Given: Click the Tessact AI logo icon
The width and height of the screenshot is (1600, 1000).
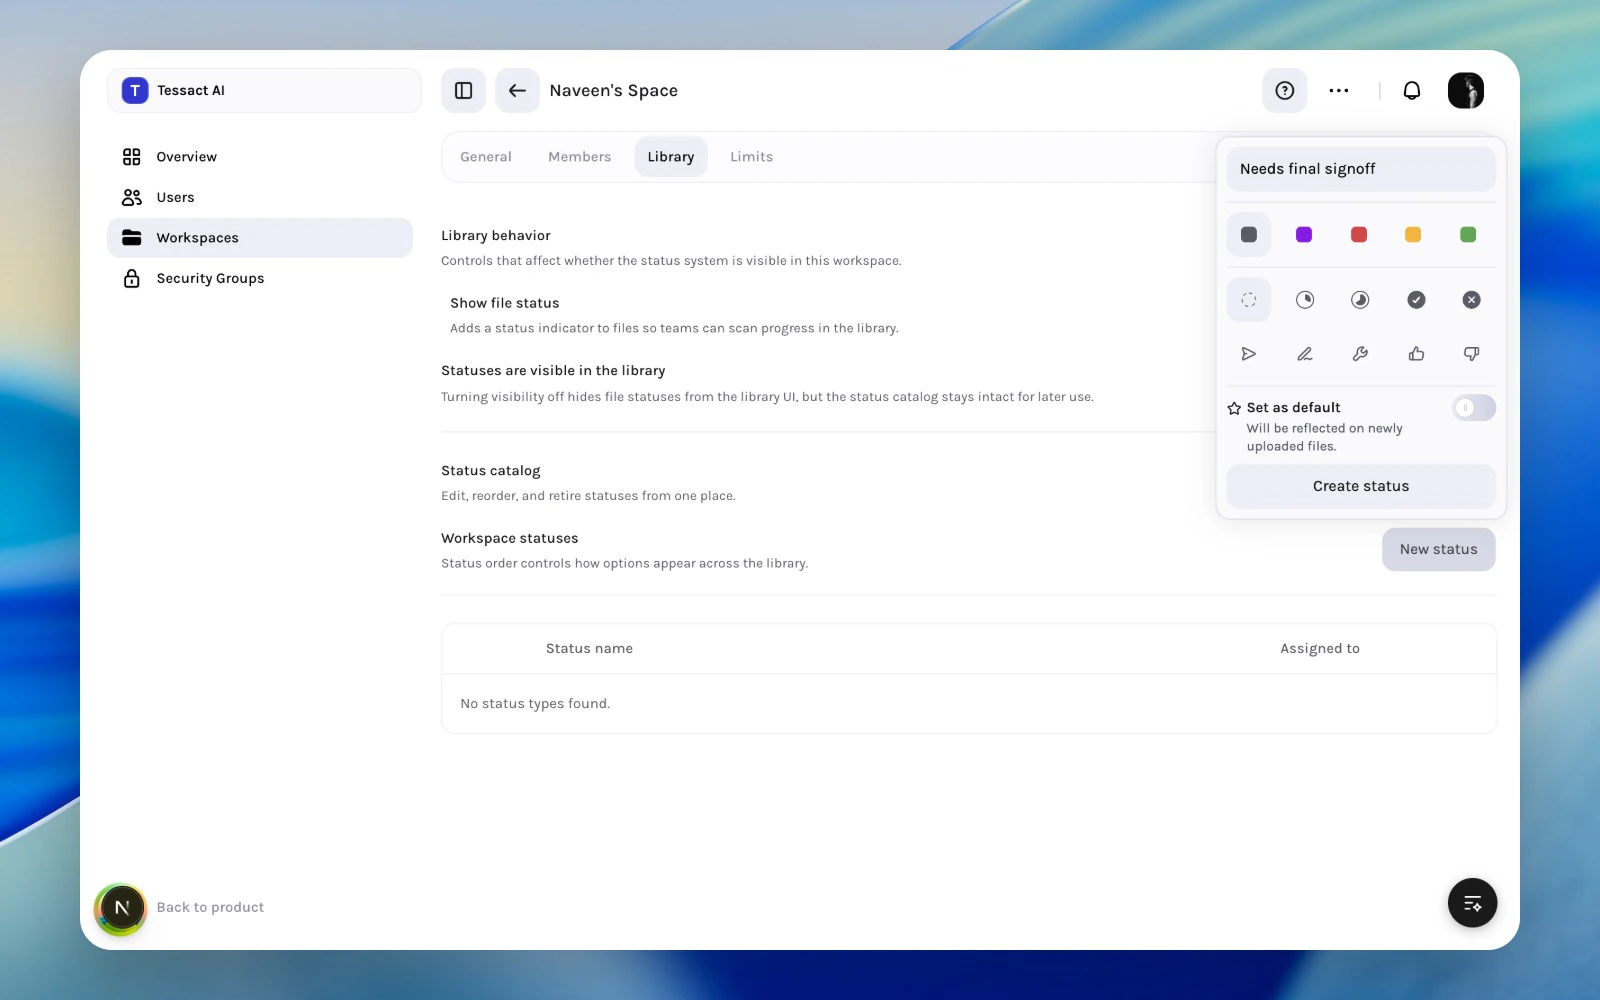Looking at the screenshot, I should point(135,91).
